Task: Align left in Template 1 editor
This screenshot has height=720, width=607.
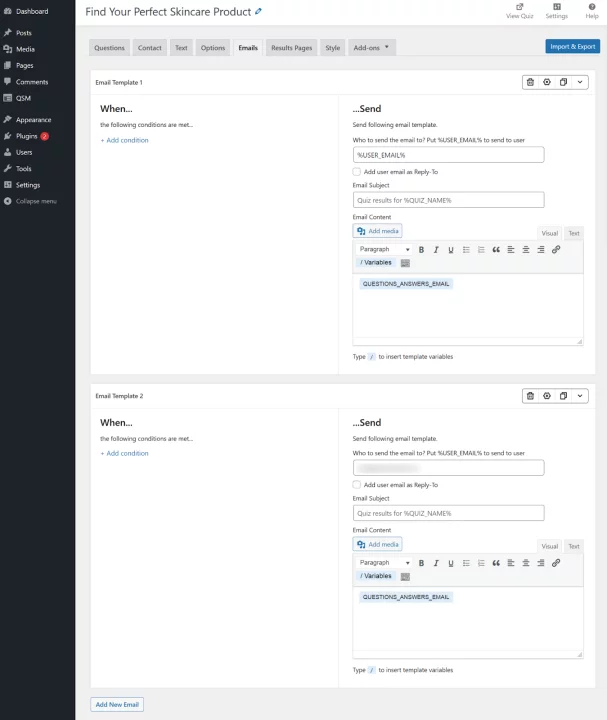Action: tap(511, 250)
